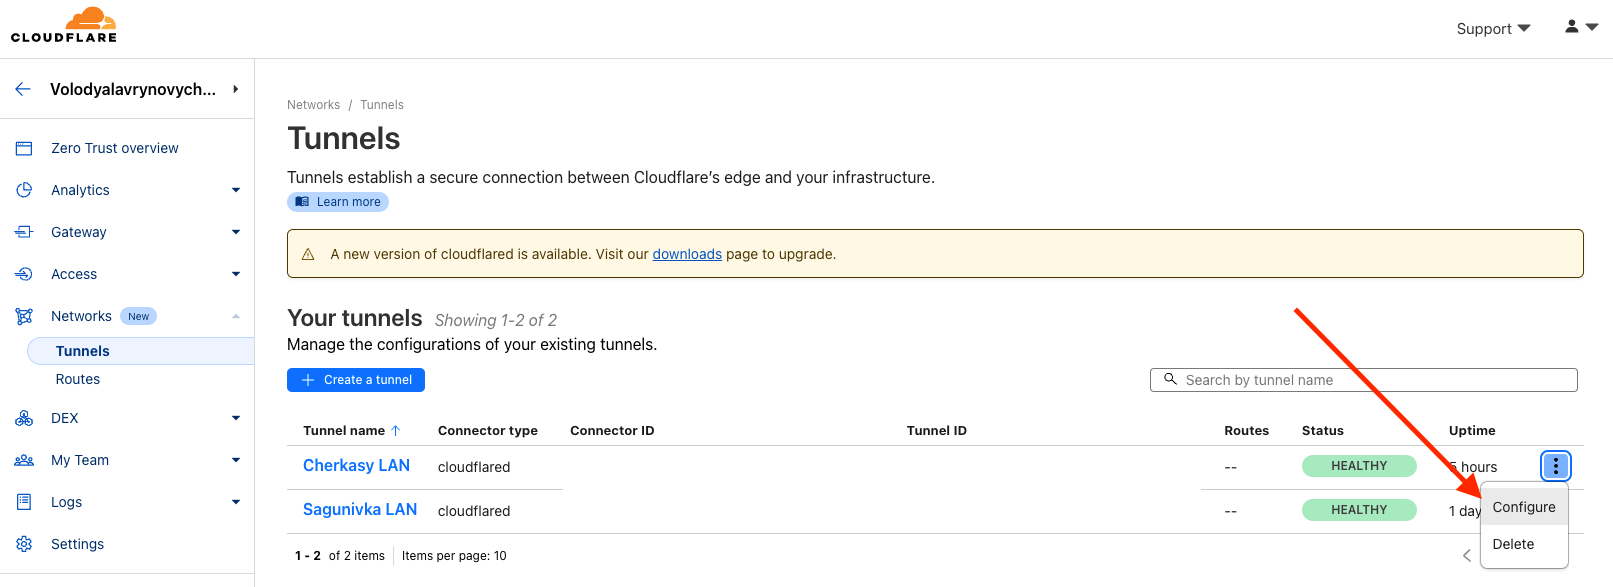Open three-dot menu for Cherkasy LAN
This screenshot has height=587, width=1613.
pos(1555,466)
